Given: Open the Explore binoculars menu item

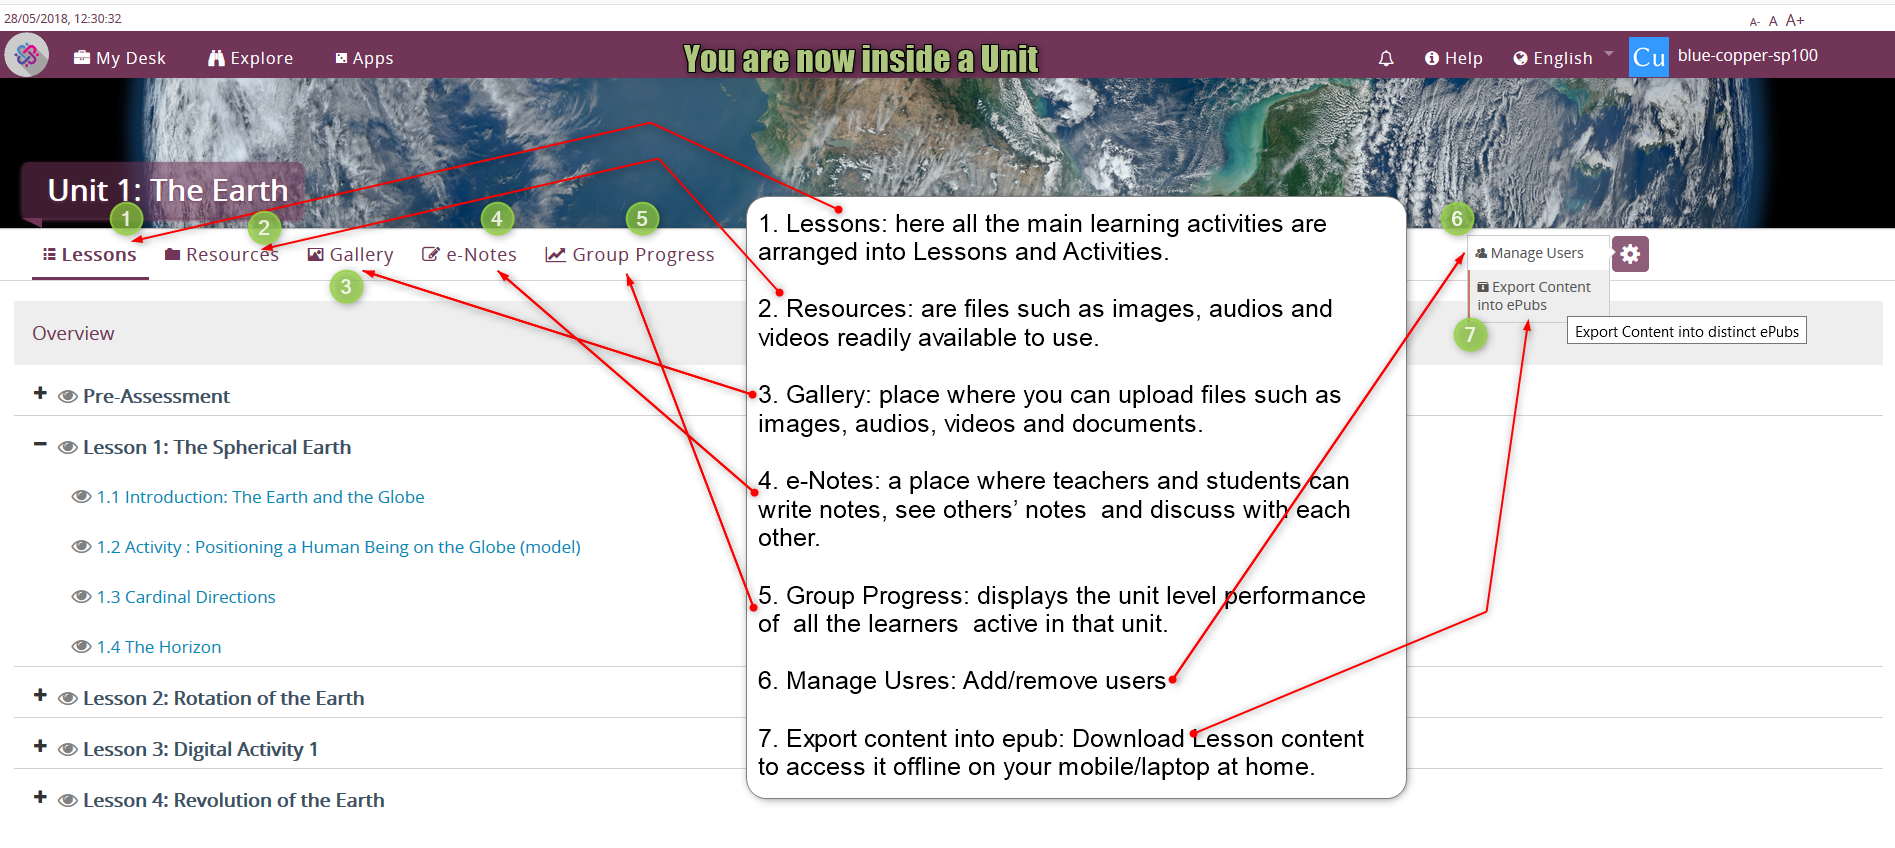Looking at the screenshot, I should [250, 58].
